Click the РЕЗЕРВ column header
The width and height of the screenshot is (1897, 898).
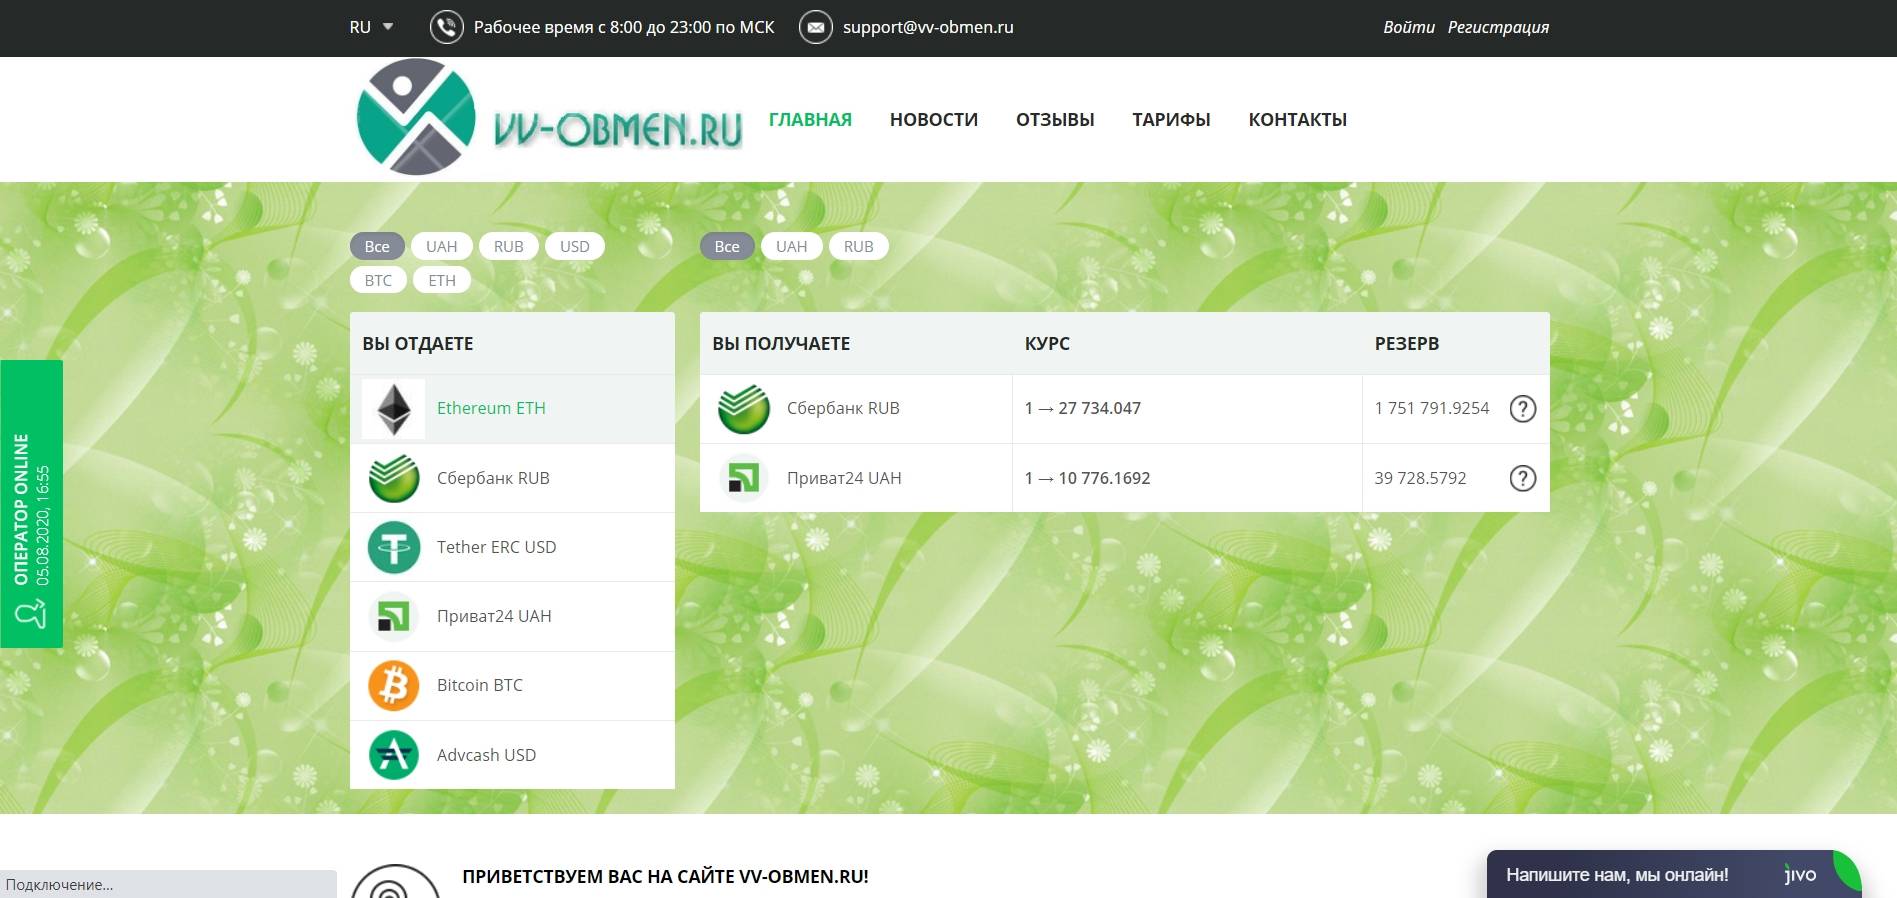click(x=1406, y=343)
